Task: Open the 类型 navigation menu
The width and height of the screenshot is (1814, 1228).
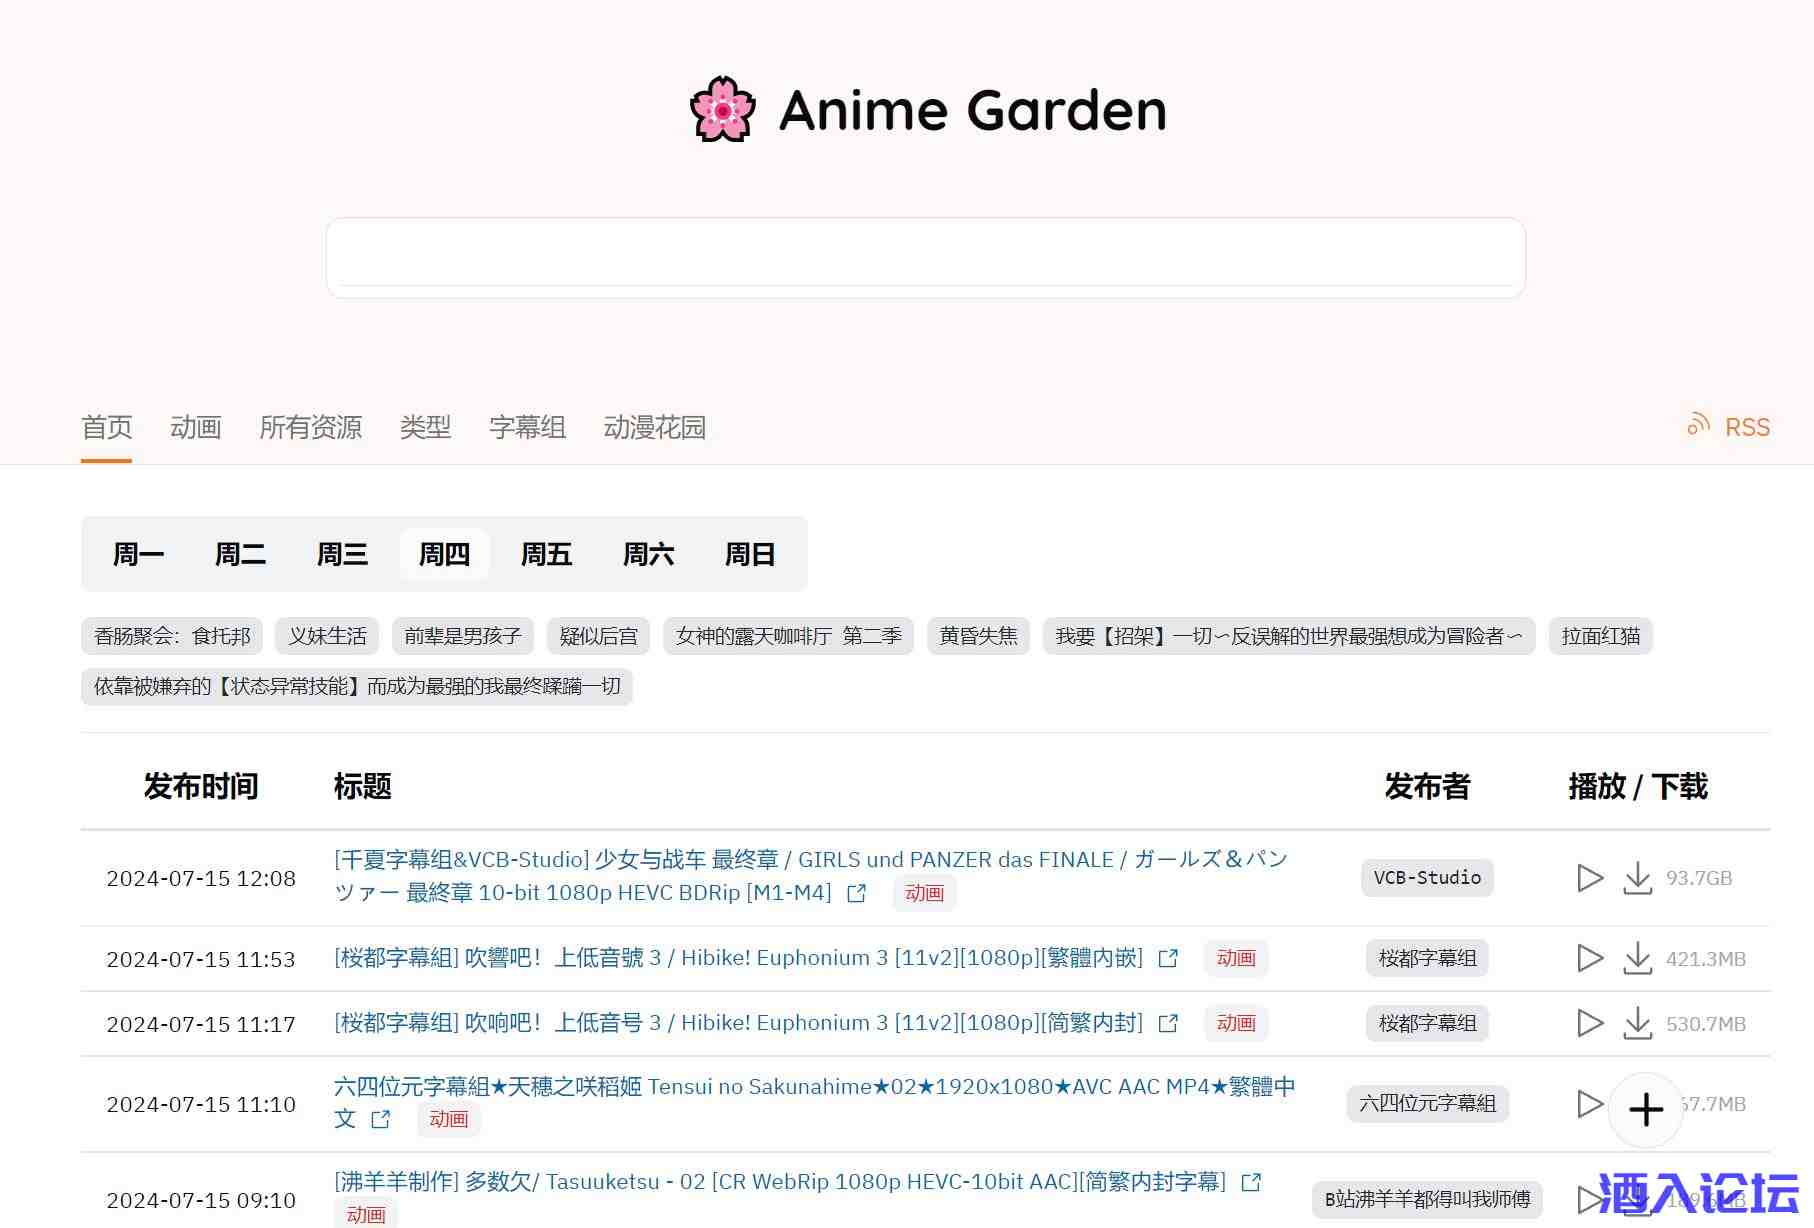Action: [x=425, y=427]
